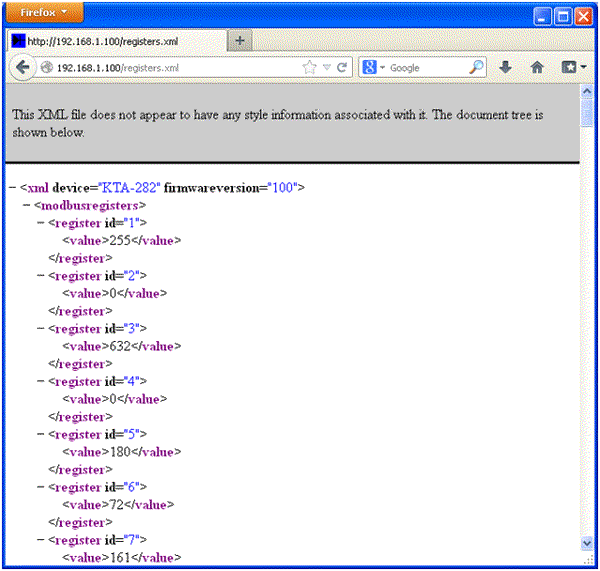The image size is (600, 571).
Task: Collapse the modbusregisters node
Action: [x=26, y=205]
